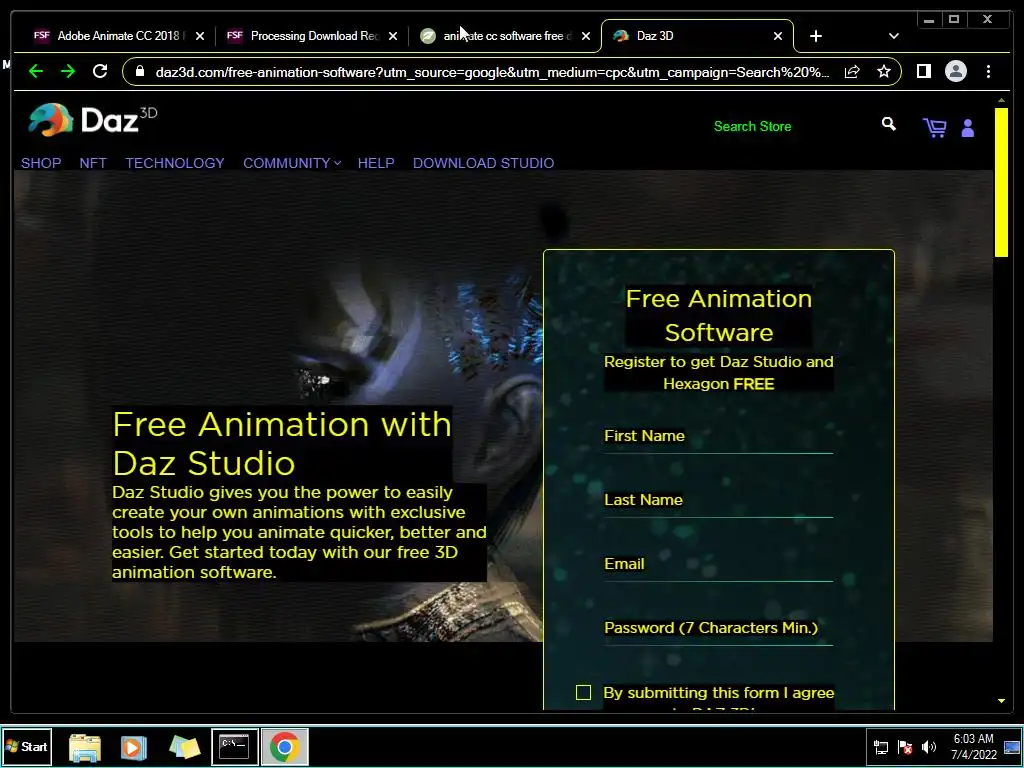Open File Explorer from the taskbar
Screen dimensions: 1024x768
(85, 747)
